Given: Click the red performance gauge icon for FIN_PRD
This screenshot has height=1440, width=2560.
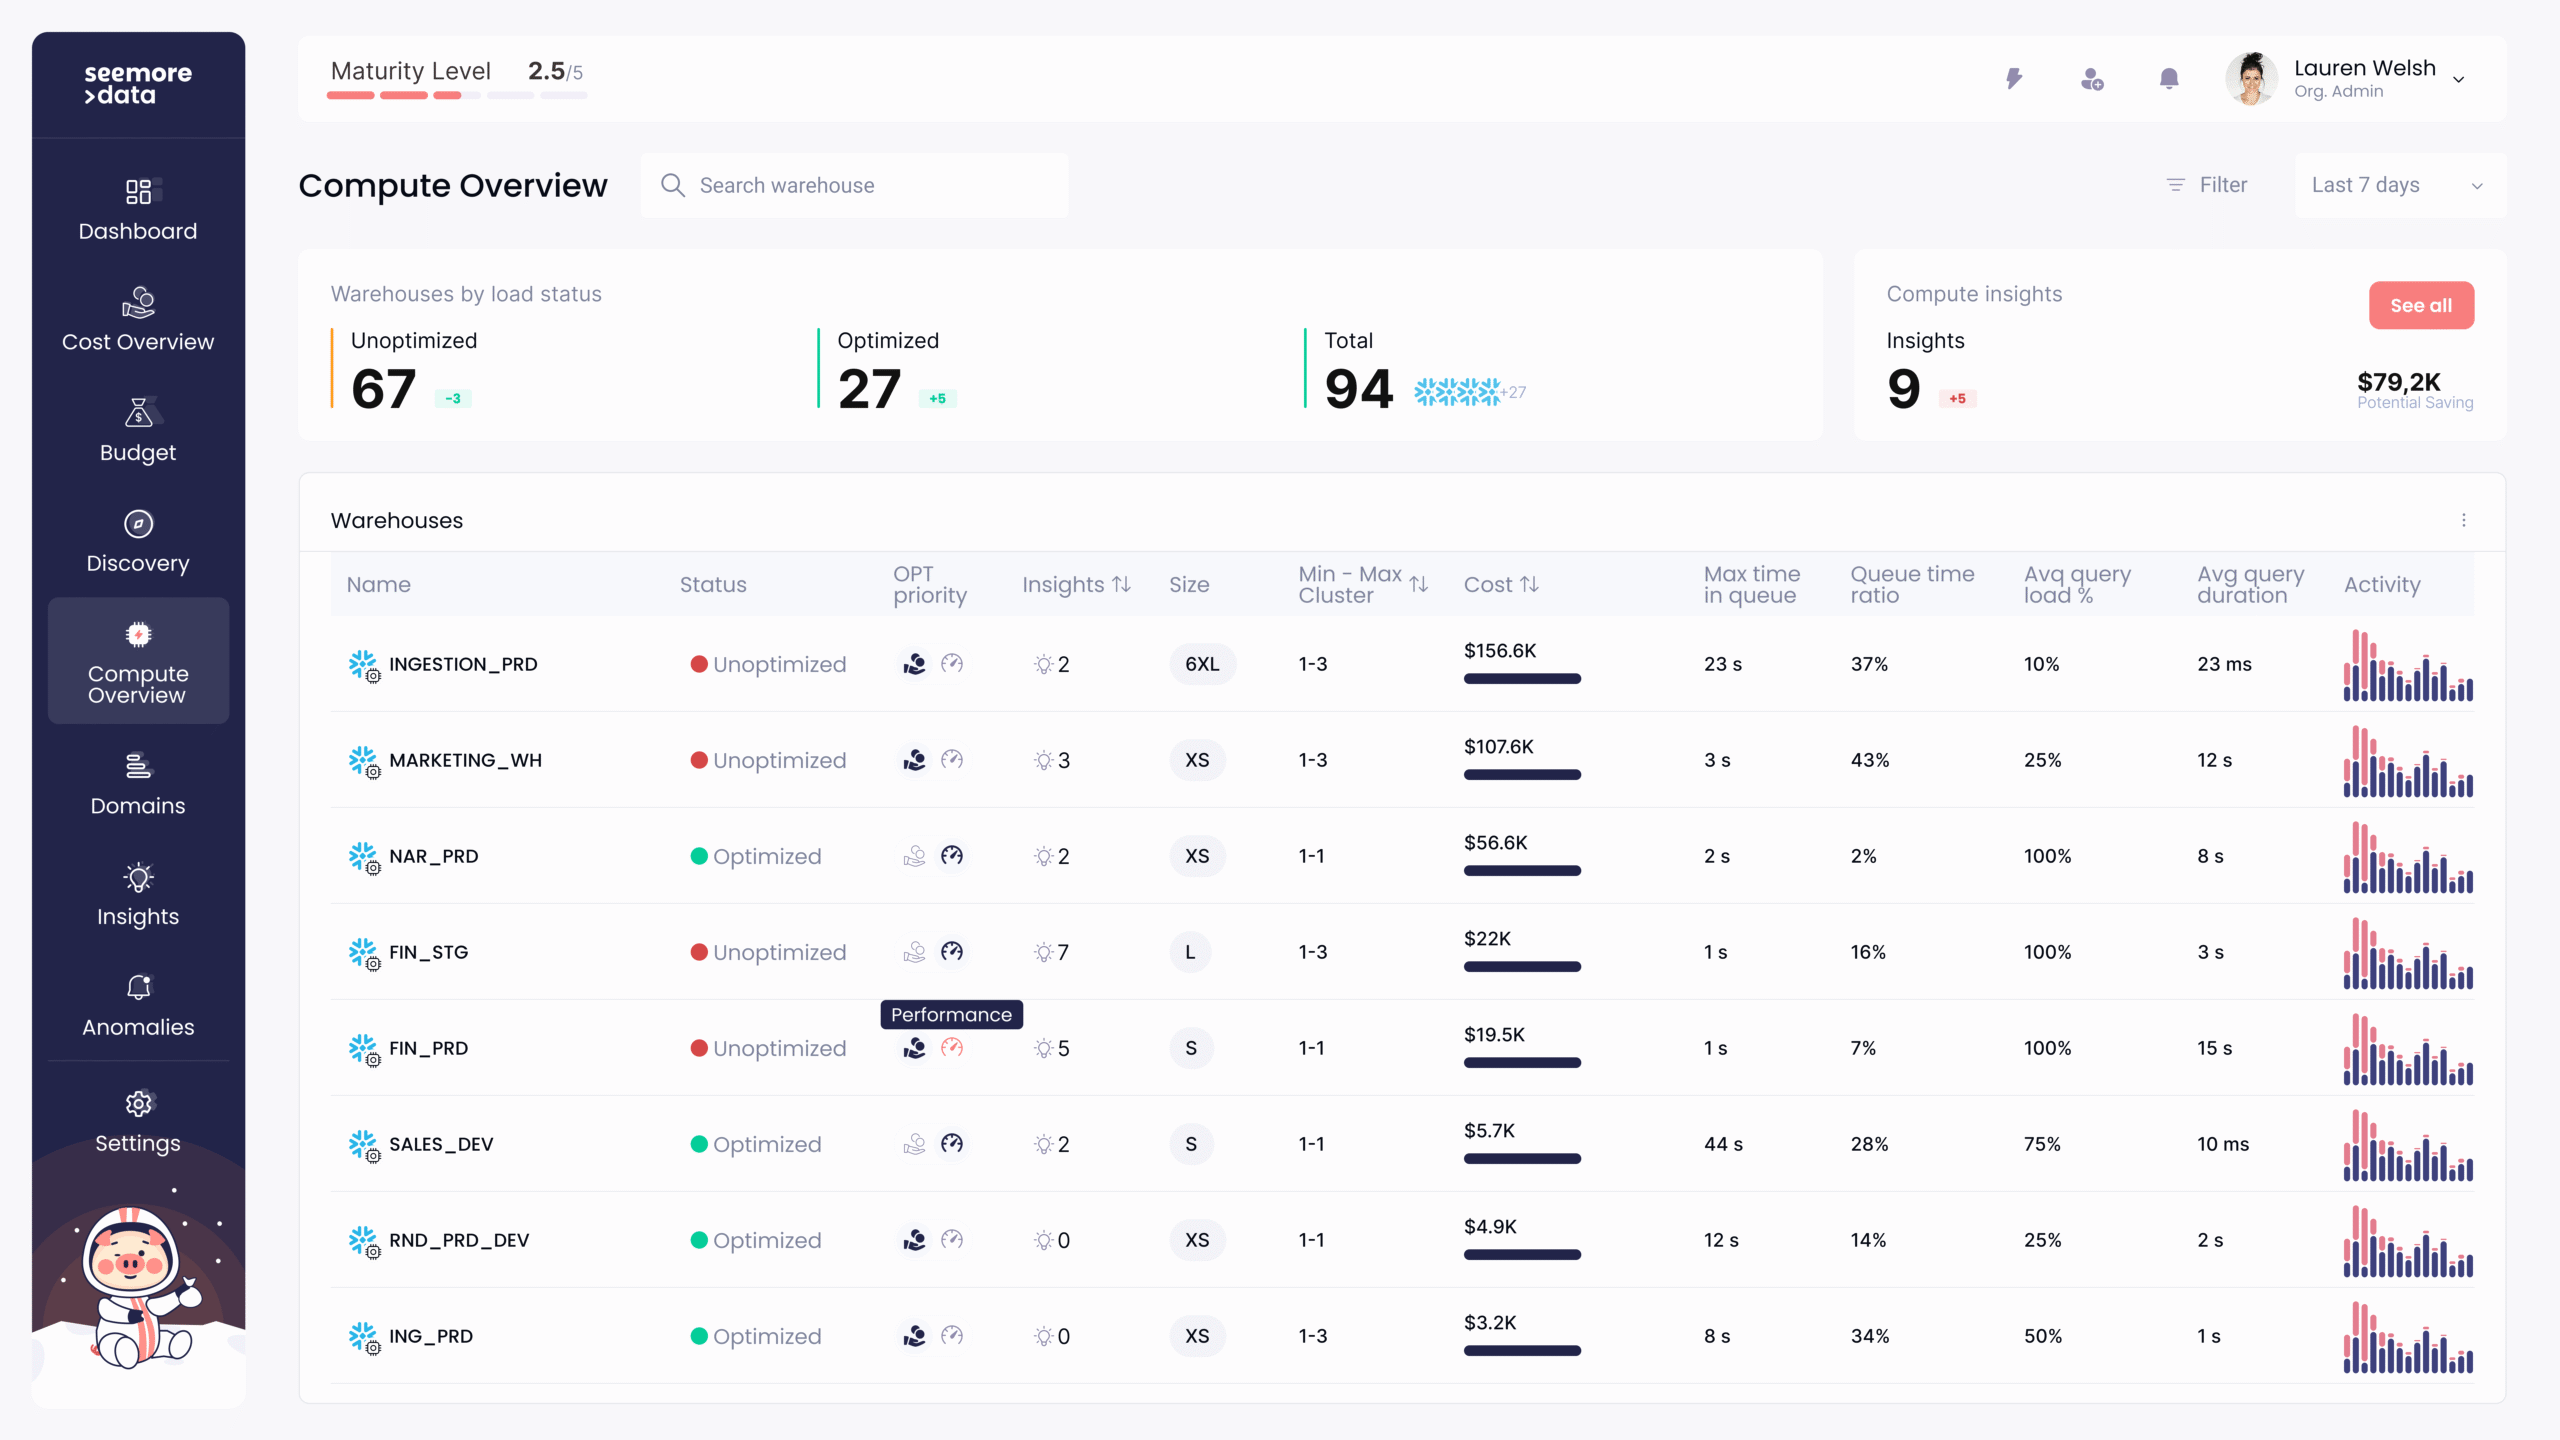Looking at the screenshot, I should click(952, 1048).
